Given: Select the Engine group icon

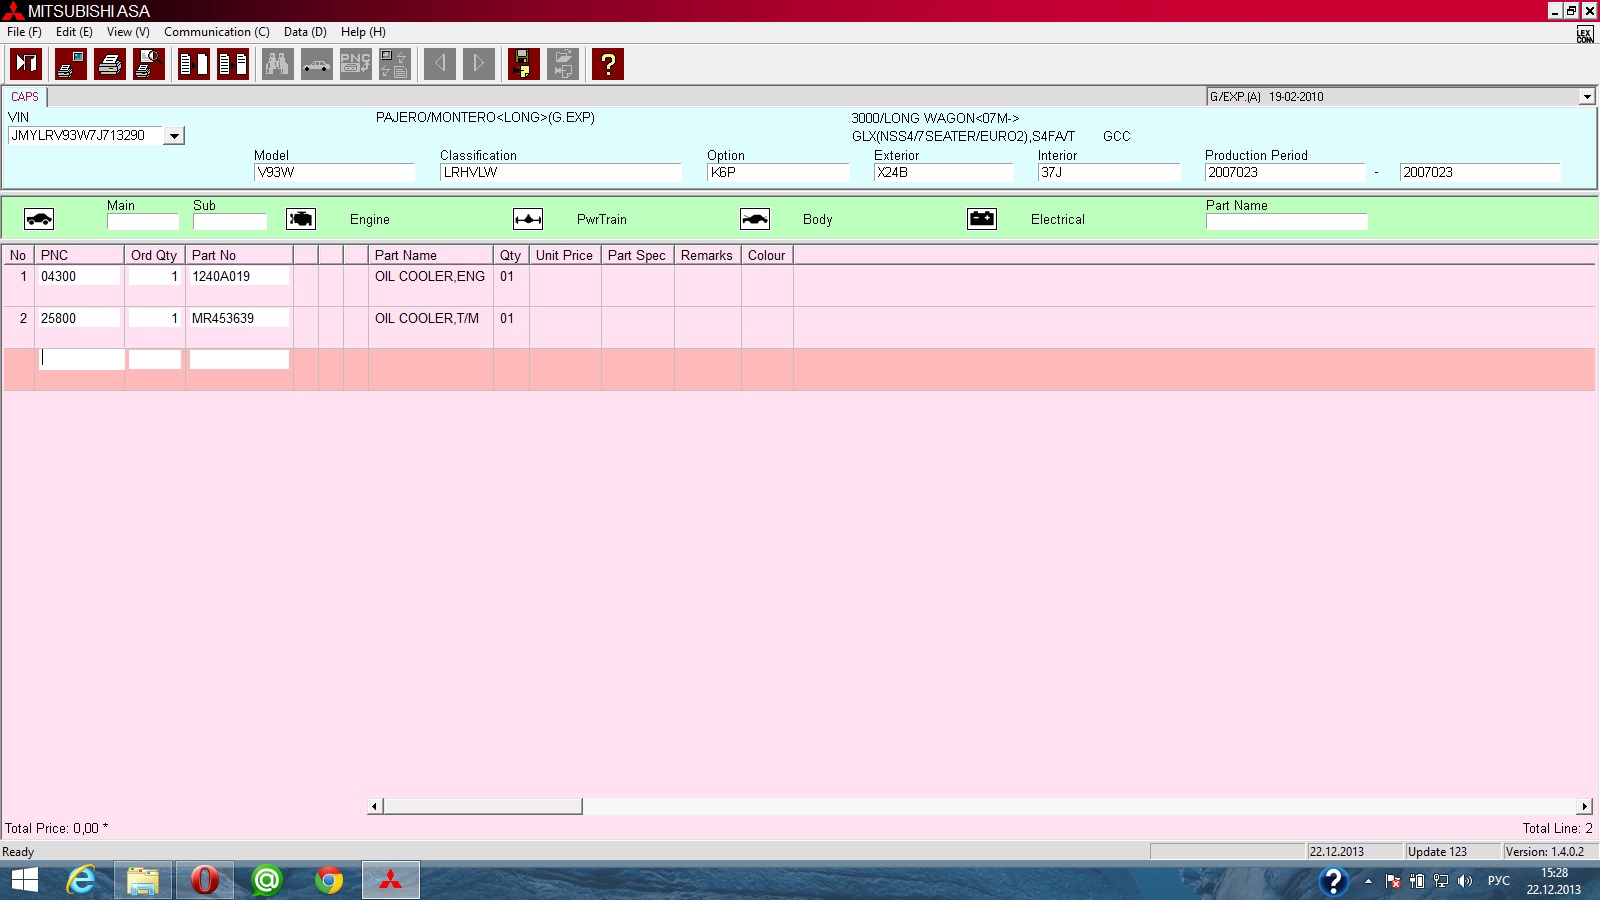Looking at the screenshot, I should click(301, 219).
